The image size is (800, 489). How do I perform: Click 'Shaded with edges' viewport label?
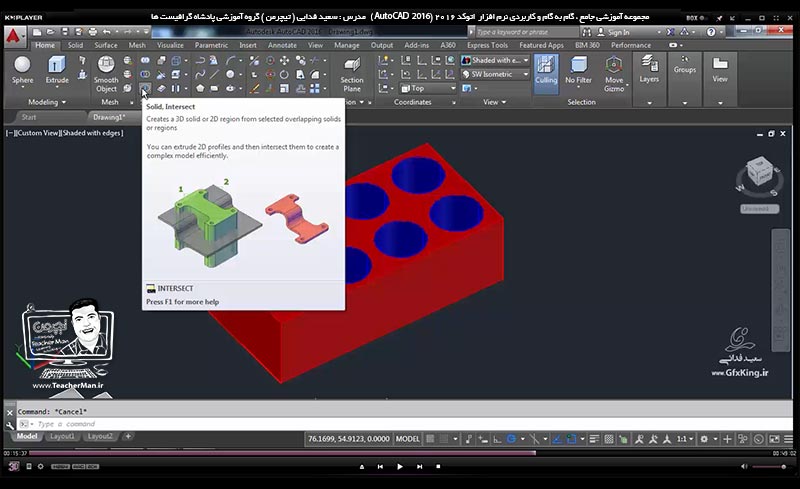(x=92, y=133)
